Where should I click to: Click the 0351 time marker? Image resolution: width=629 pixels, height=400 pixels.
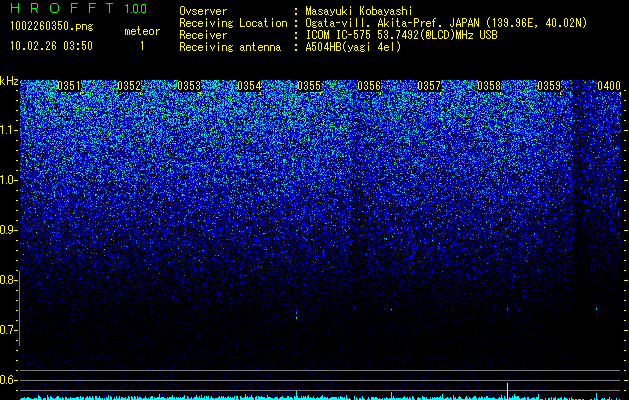pyautogui.click(x=69, y=86)
